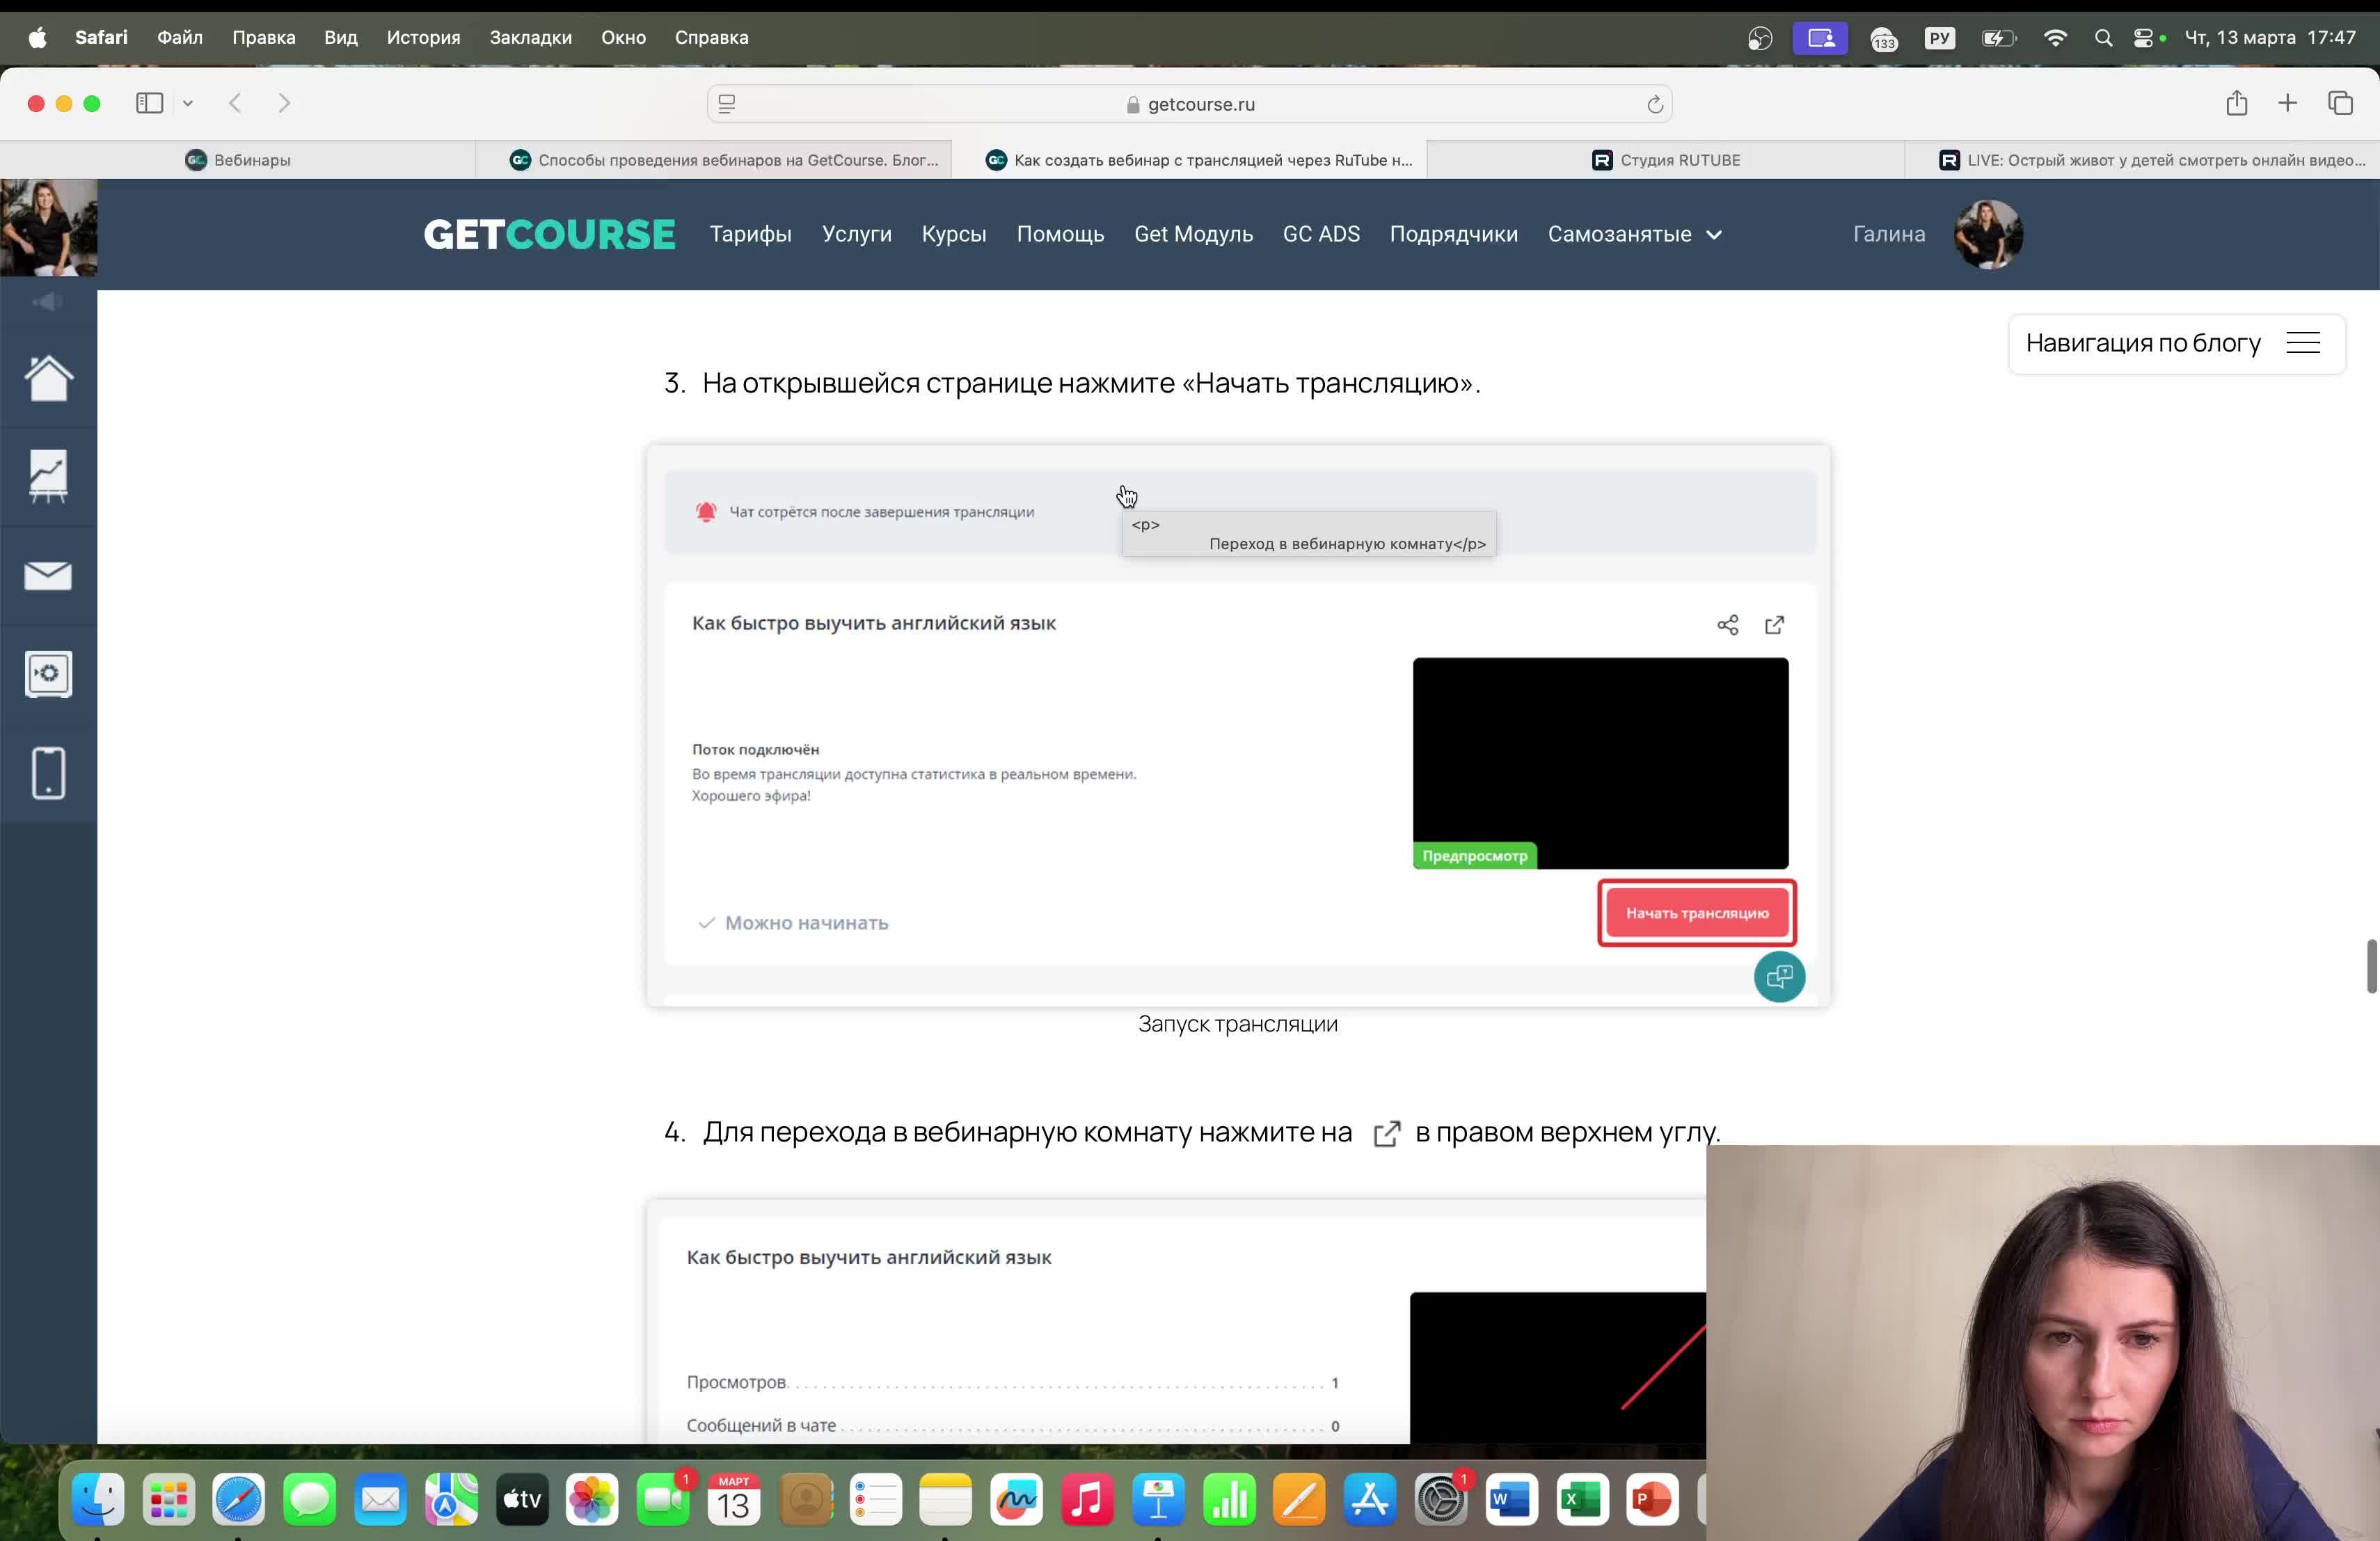Click the GETCOURSE logo
Viewport: 2380px width, 1541px height.
tap(549, 234)
